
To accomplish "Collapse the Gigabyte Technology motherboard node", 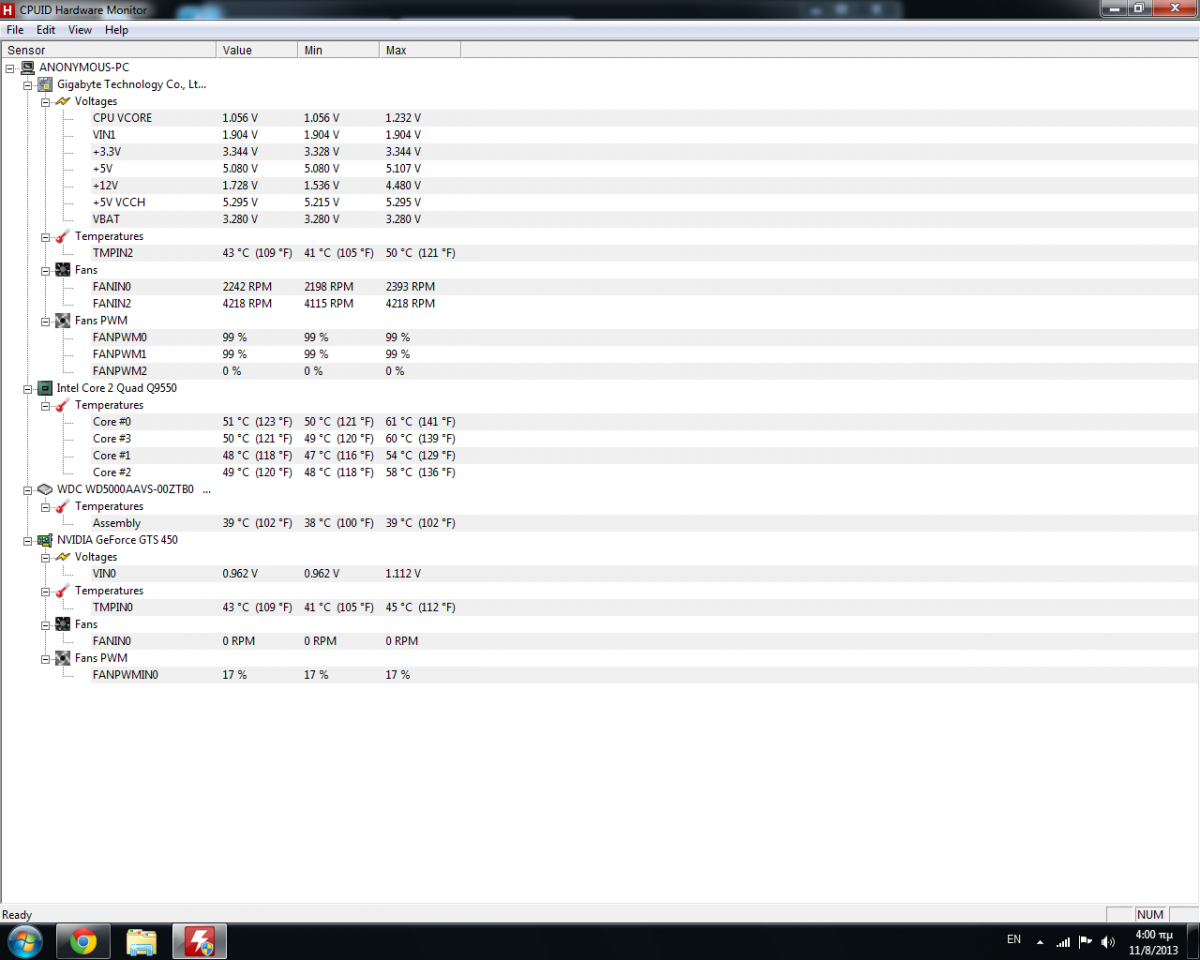I will [x=28, y=85].
